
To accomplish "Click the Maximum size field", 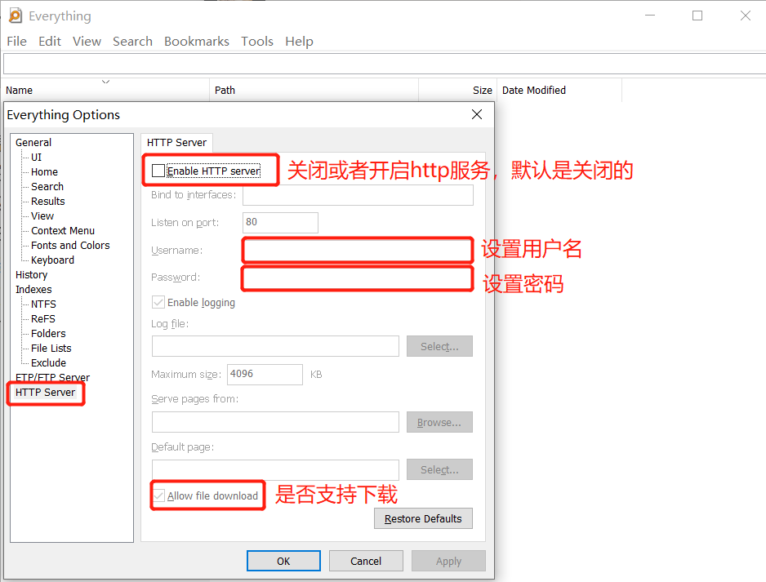I will click(x=264, y=374).
